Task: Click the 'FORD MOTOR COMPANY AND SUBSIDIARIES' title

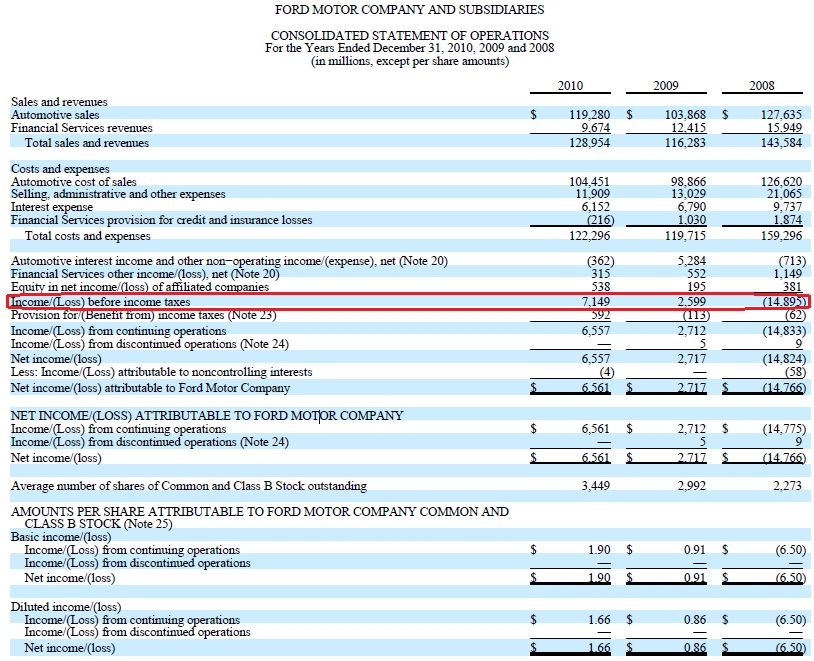Action: 410,10
